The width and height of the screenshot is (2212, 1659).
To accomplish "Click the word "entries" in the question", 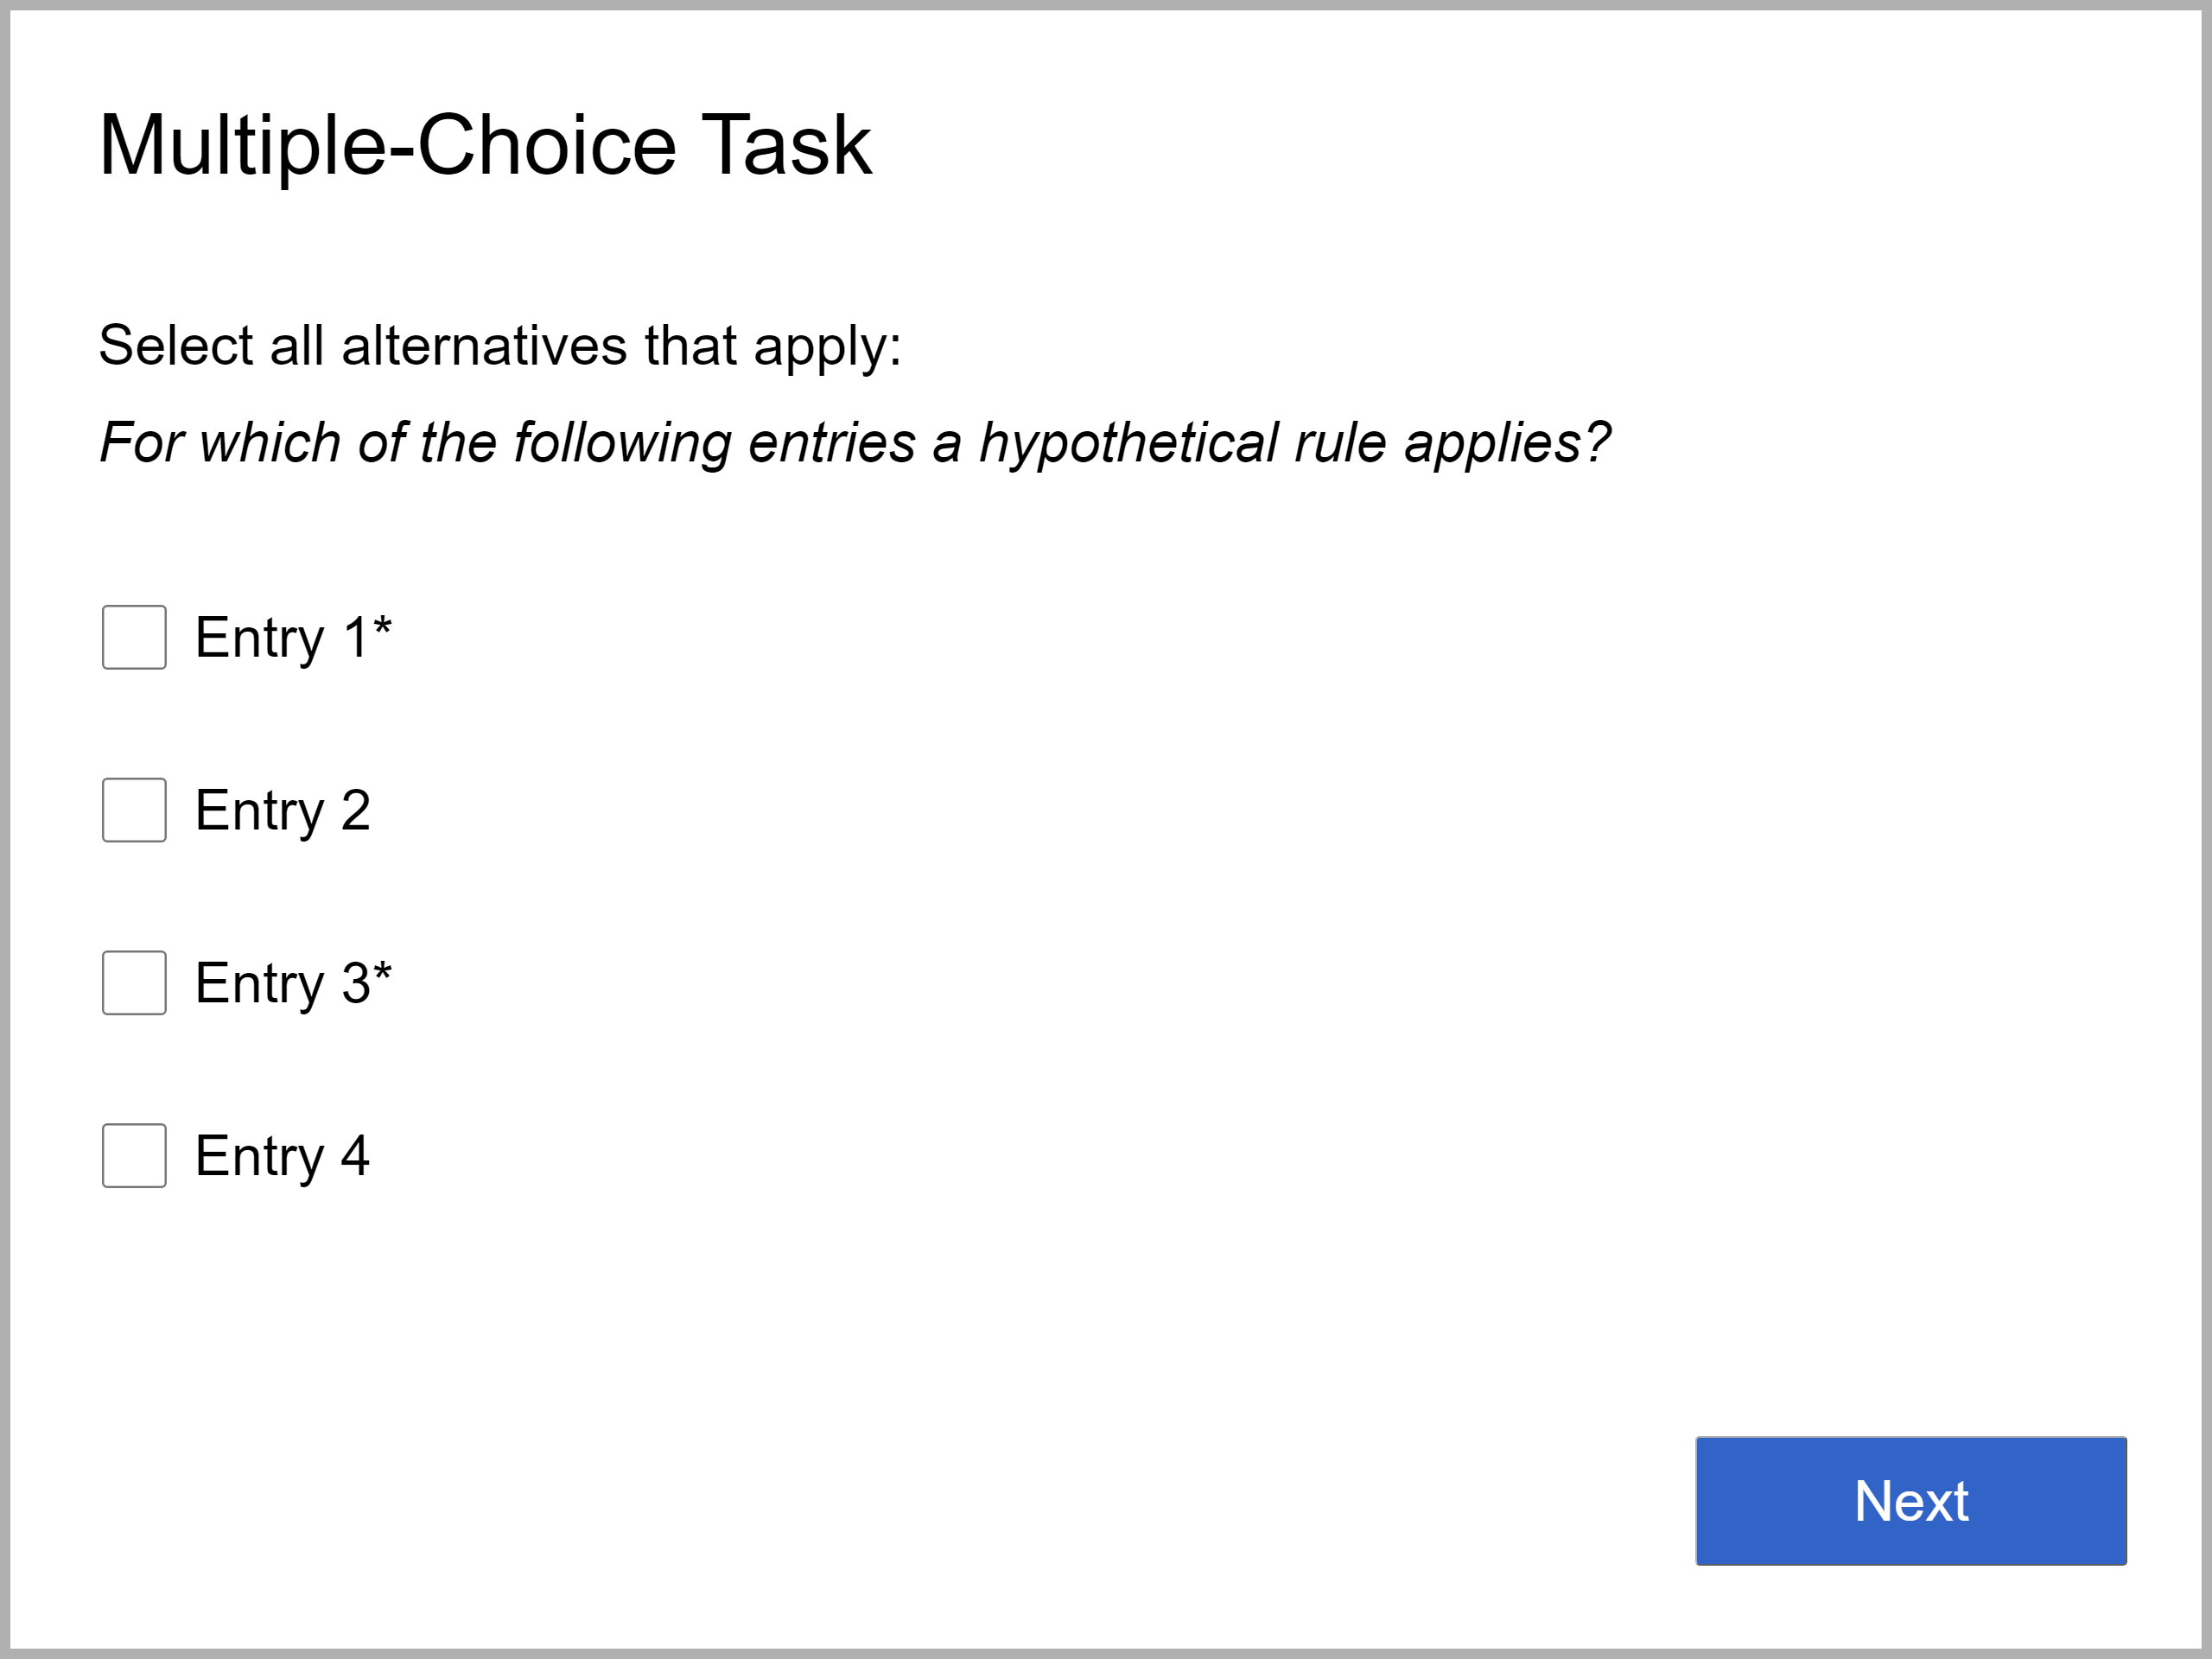I will tap(831, 443).
